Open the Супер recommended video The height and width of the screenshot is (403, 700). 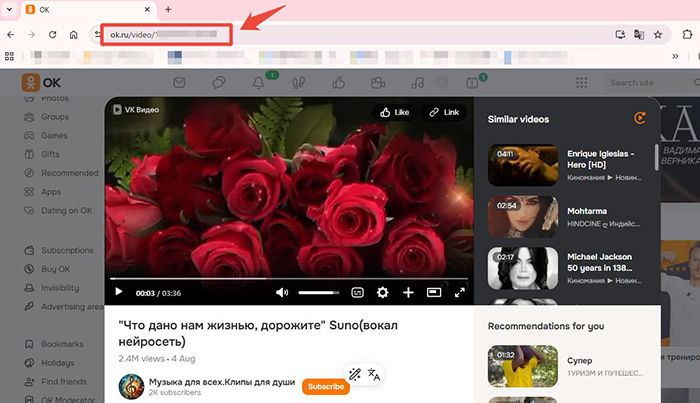point(523,366)
